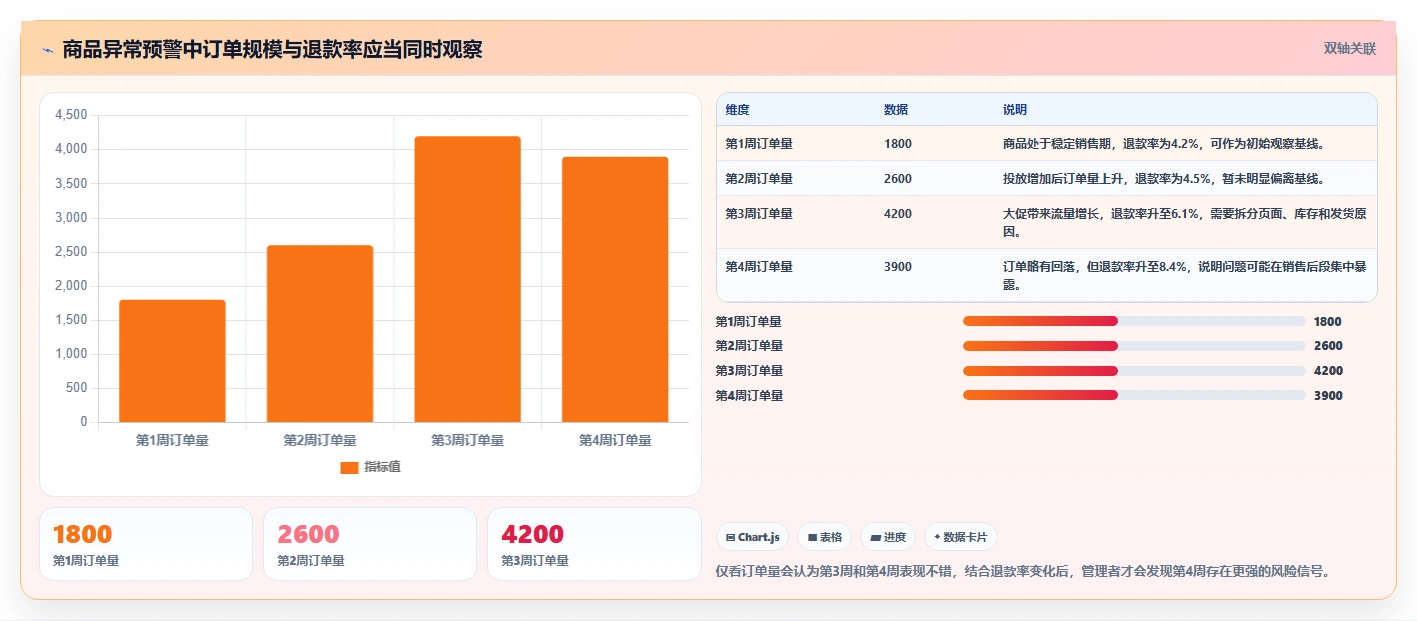1417x621 pixels.
Task: Click description mentioning 退款率升至8.4%
Action: [1184, 275]
